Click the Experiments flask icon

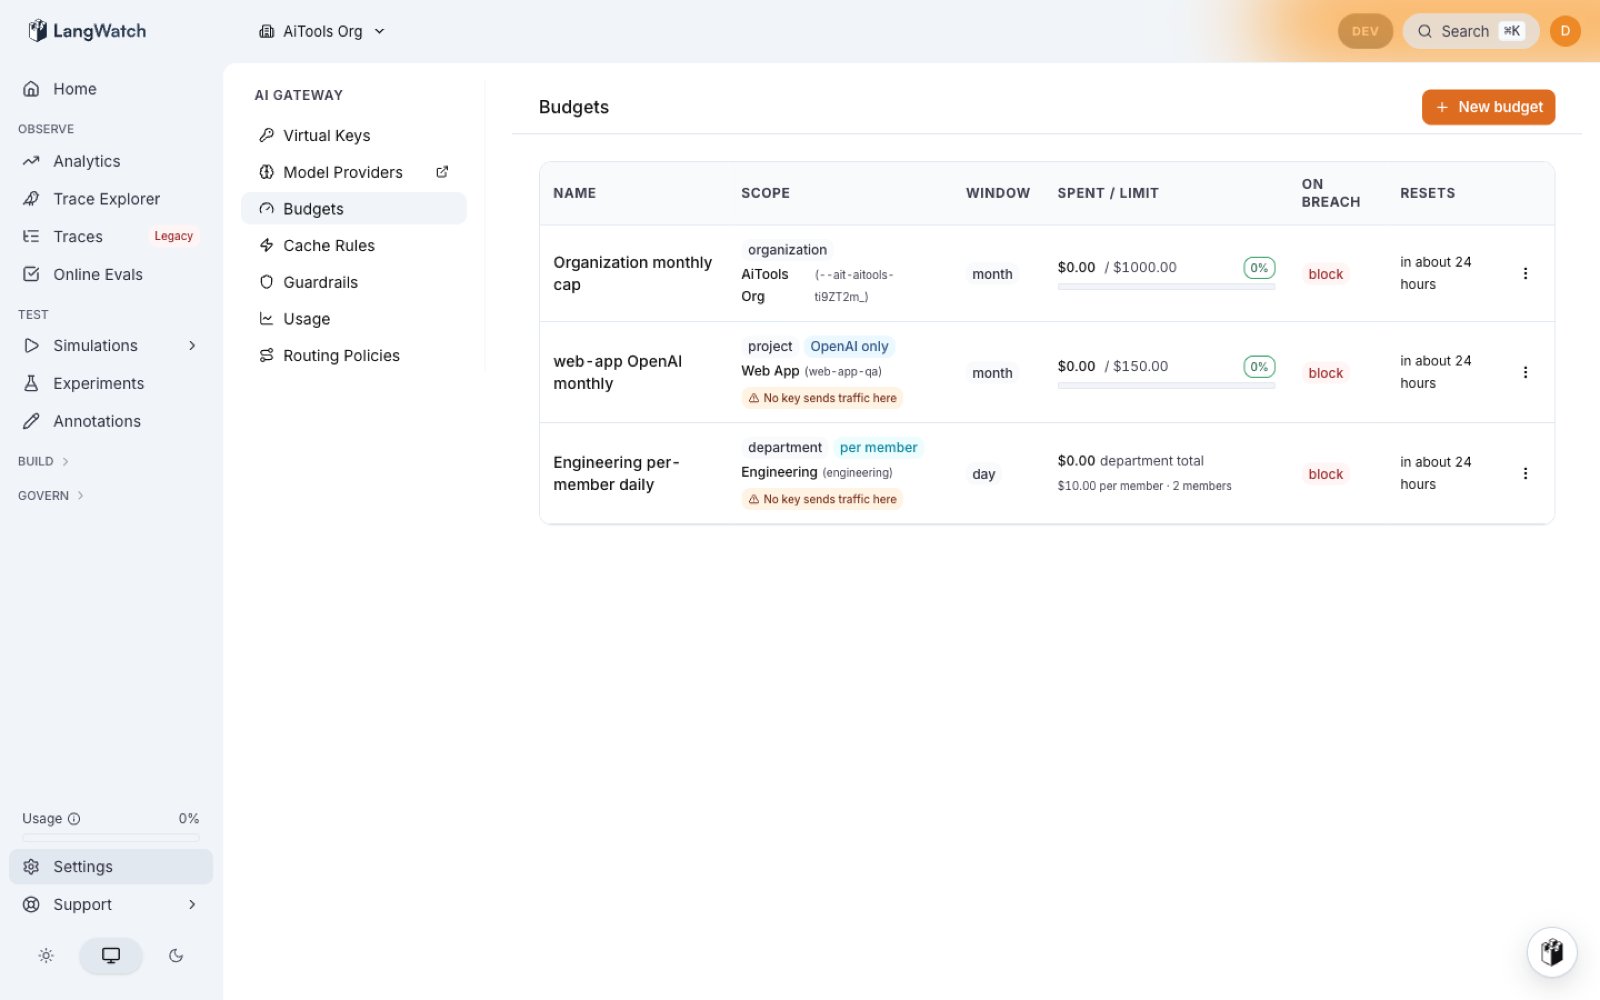(31, 384)
